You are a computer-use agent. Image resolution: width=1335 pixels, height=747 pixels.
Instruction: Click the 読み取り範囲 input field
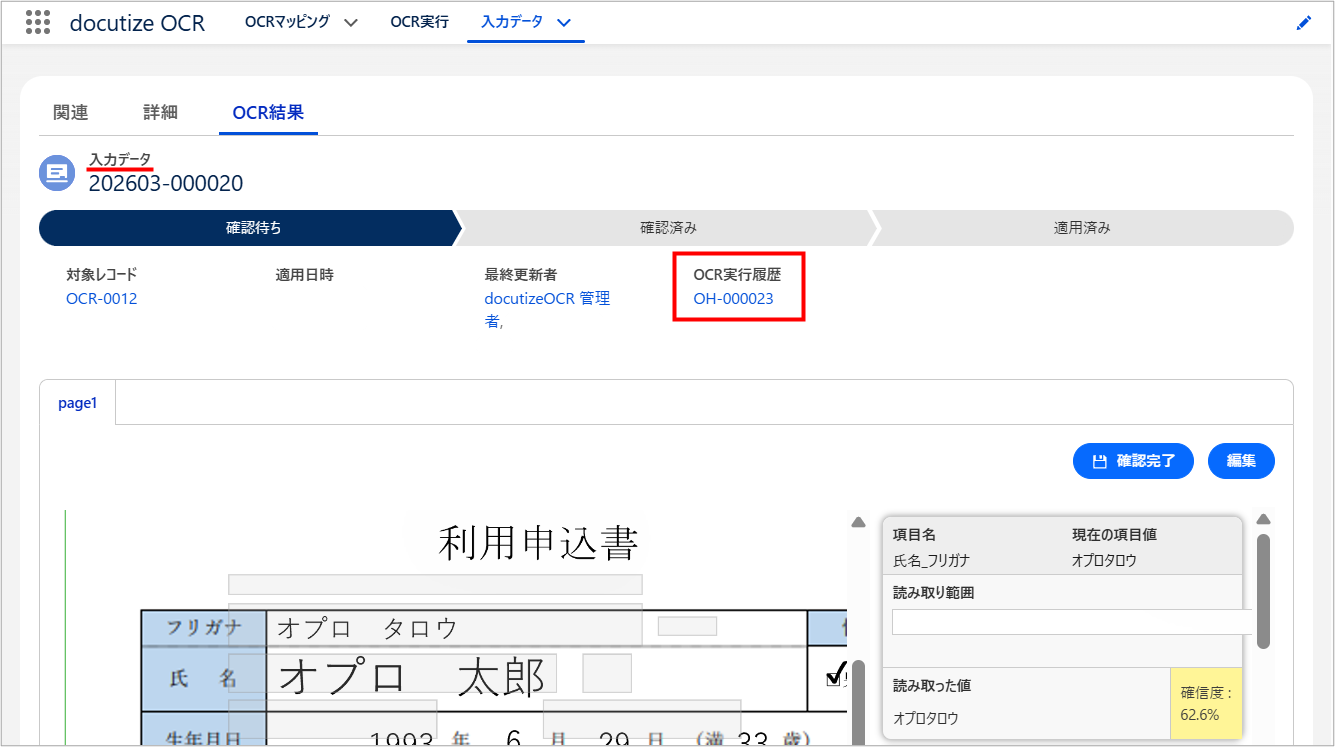coord(1070,622)
